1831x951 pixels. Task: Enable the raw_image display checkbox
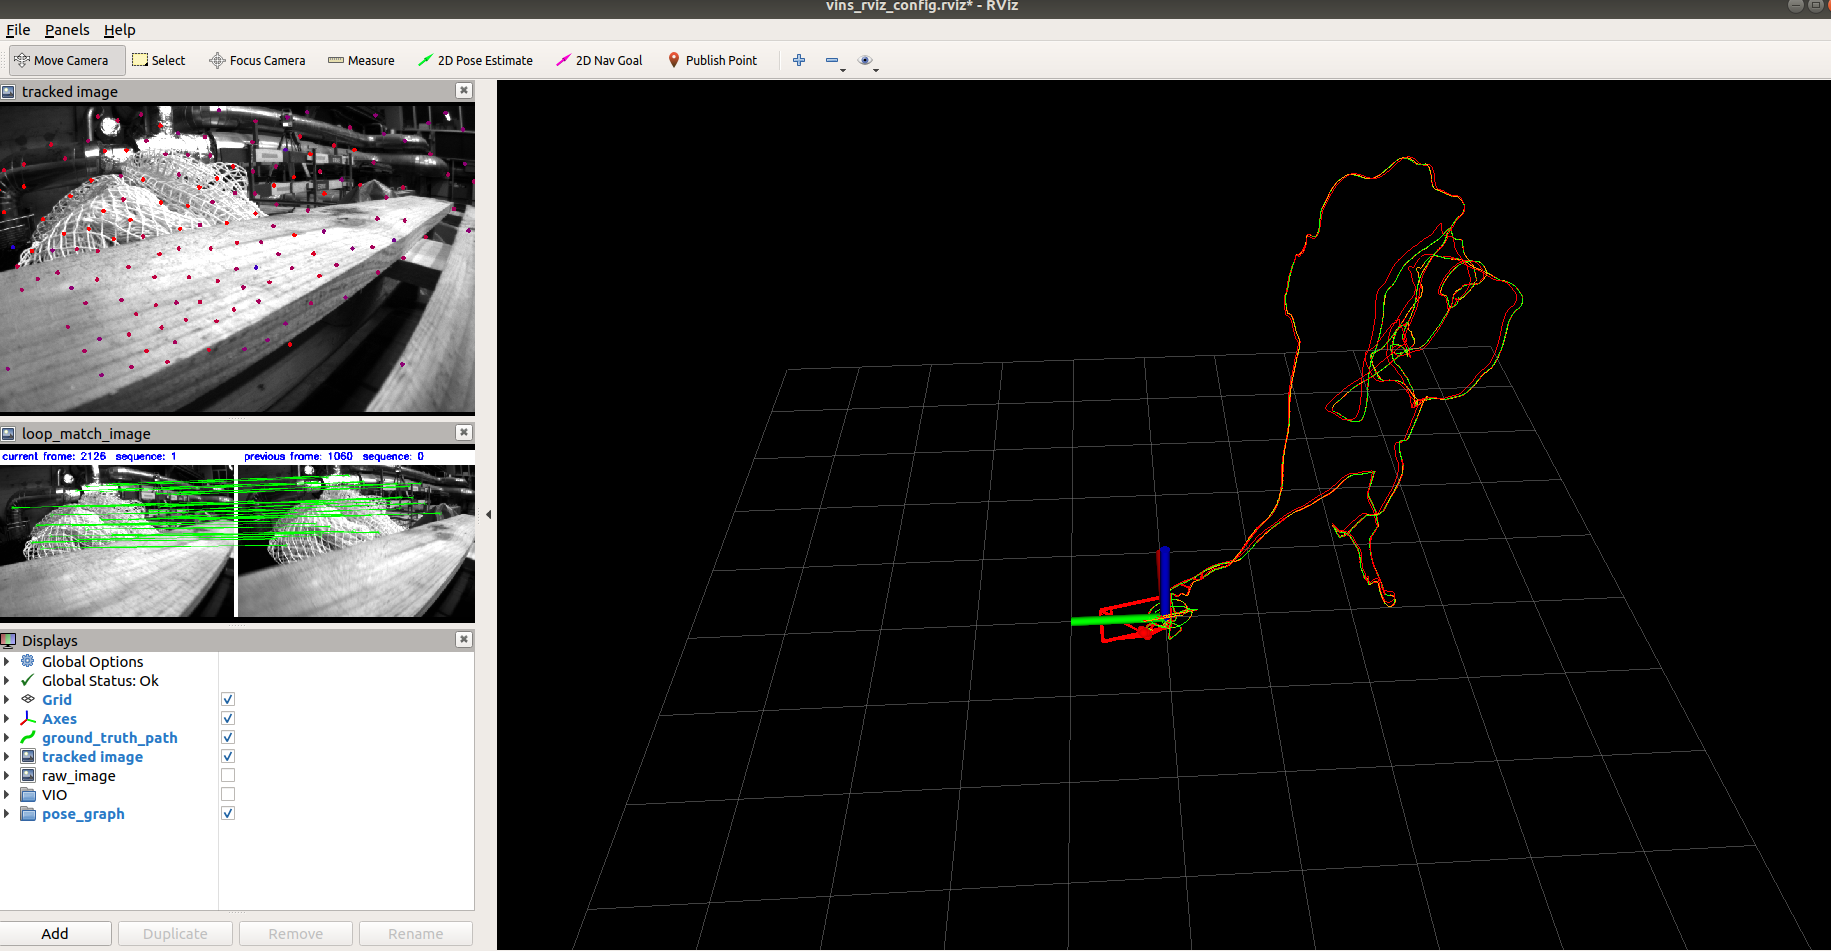[x=228, y=775]
